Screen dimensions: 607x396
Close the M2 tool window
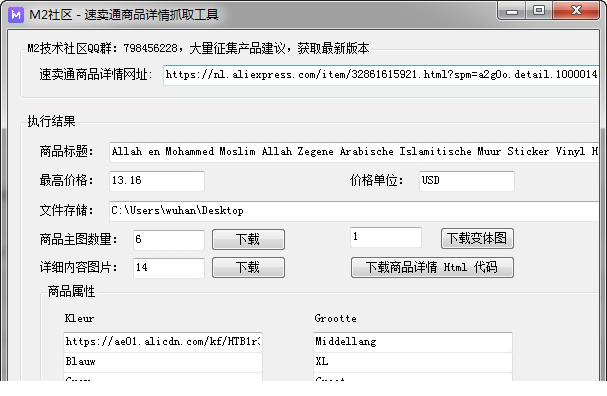pyautogui.click(x=576, y=11)
